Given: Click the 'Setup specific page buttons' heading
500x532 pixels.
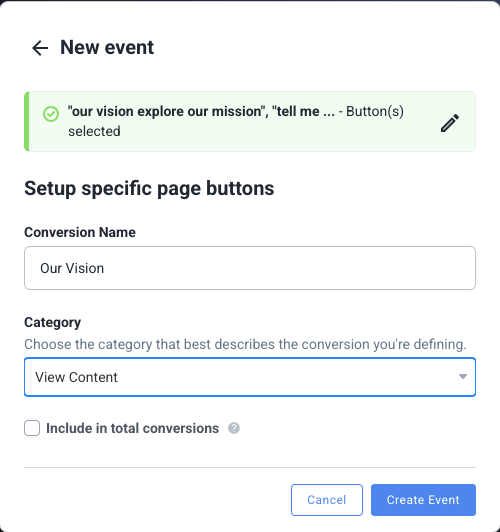Looking at the screenshot, I should click(149, 189).
